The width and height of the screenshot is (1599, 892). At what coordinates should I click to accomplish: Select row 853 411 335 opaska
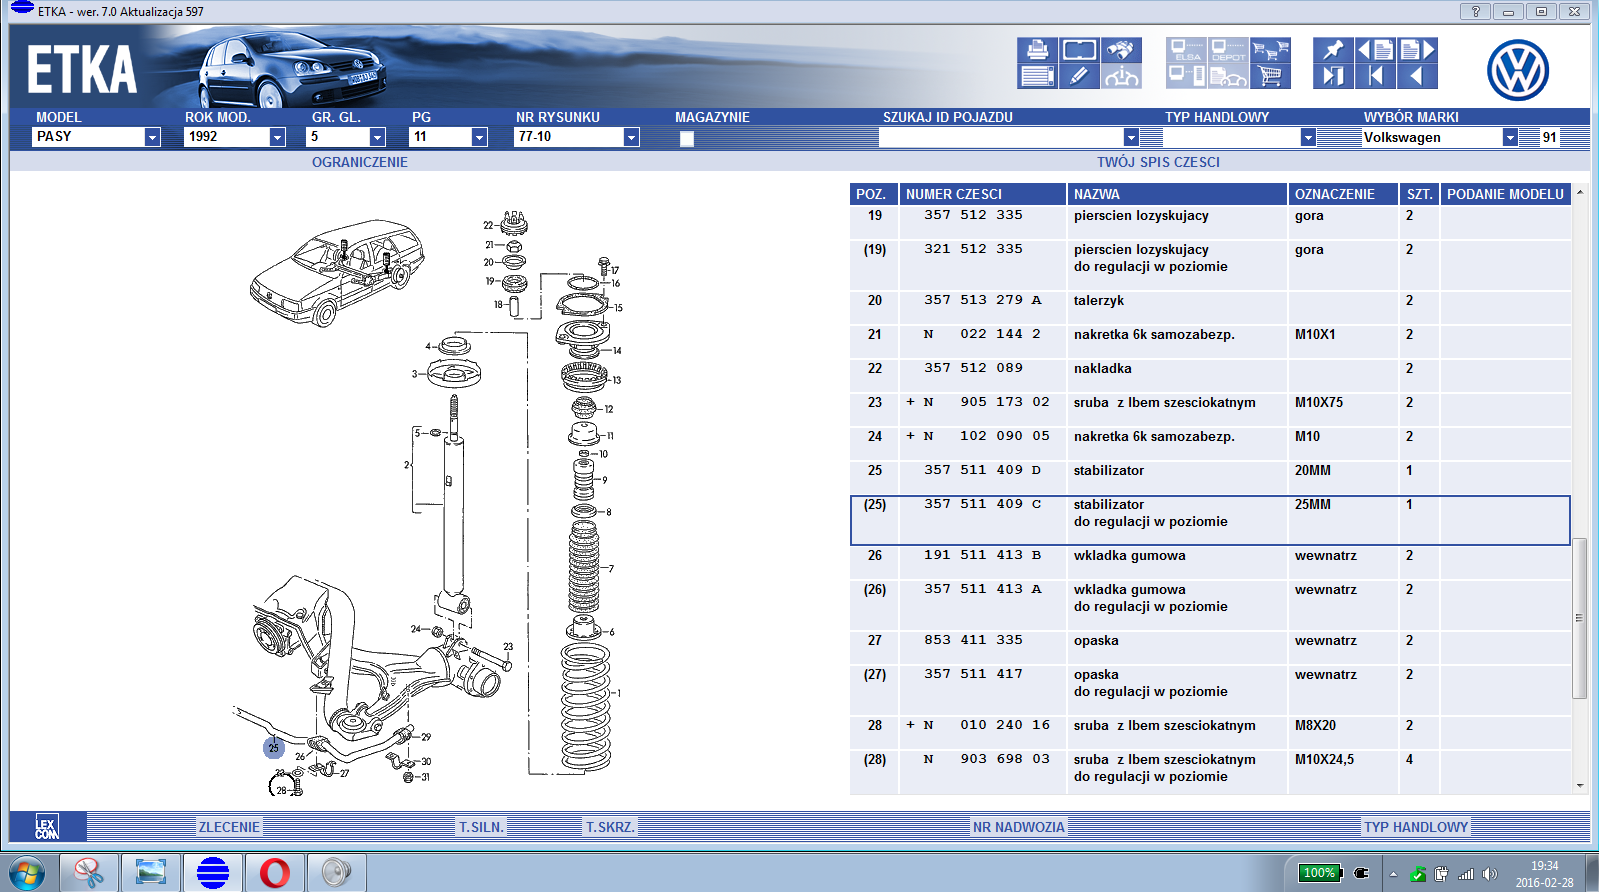tap(1210, 648)
